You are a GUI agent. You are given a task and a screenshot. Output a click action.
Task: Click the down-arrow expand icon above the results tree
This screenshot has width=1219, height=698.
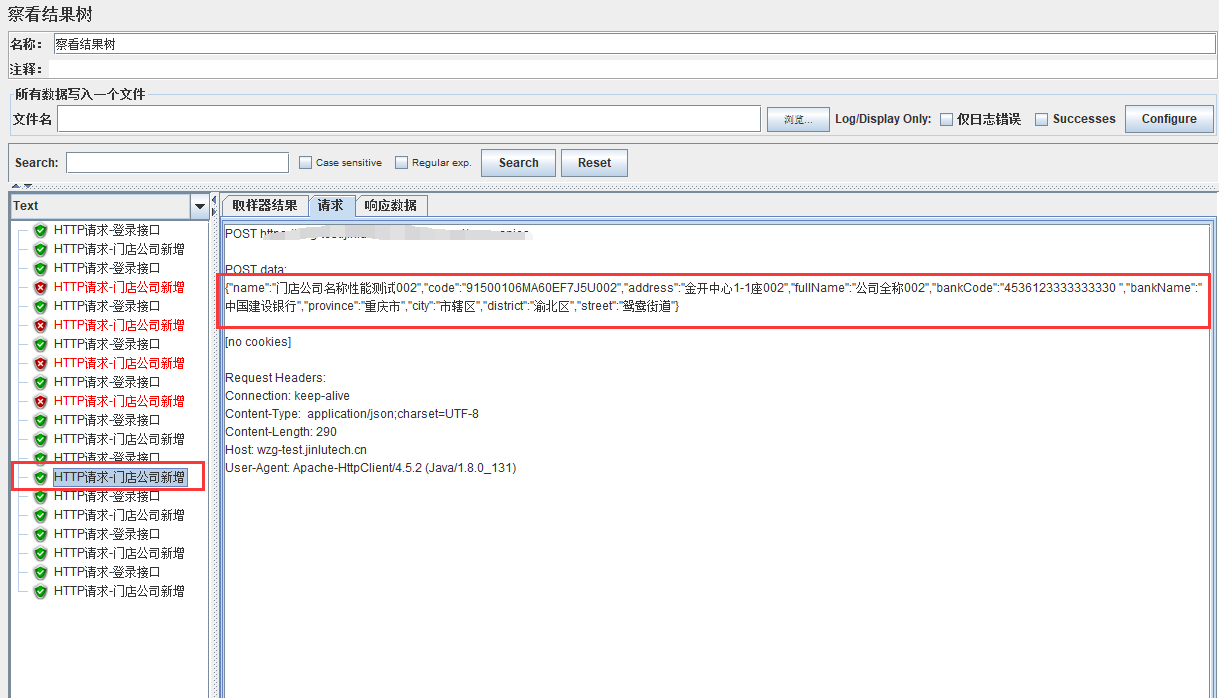click(x=28, y=186)
